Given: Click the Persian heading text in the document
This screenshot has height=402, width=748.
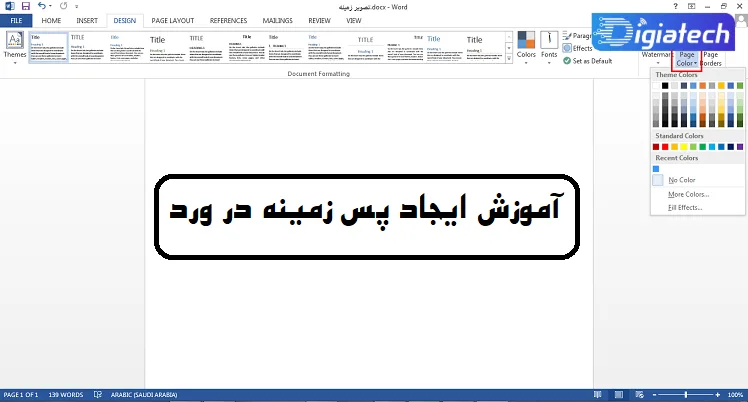Looking at the screenshot, I should pyautogui.click(x=366, y=210).
